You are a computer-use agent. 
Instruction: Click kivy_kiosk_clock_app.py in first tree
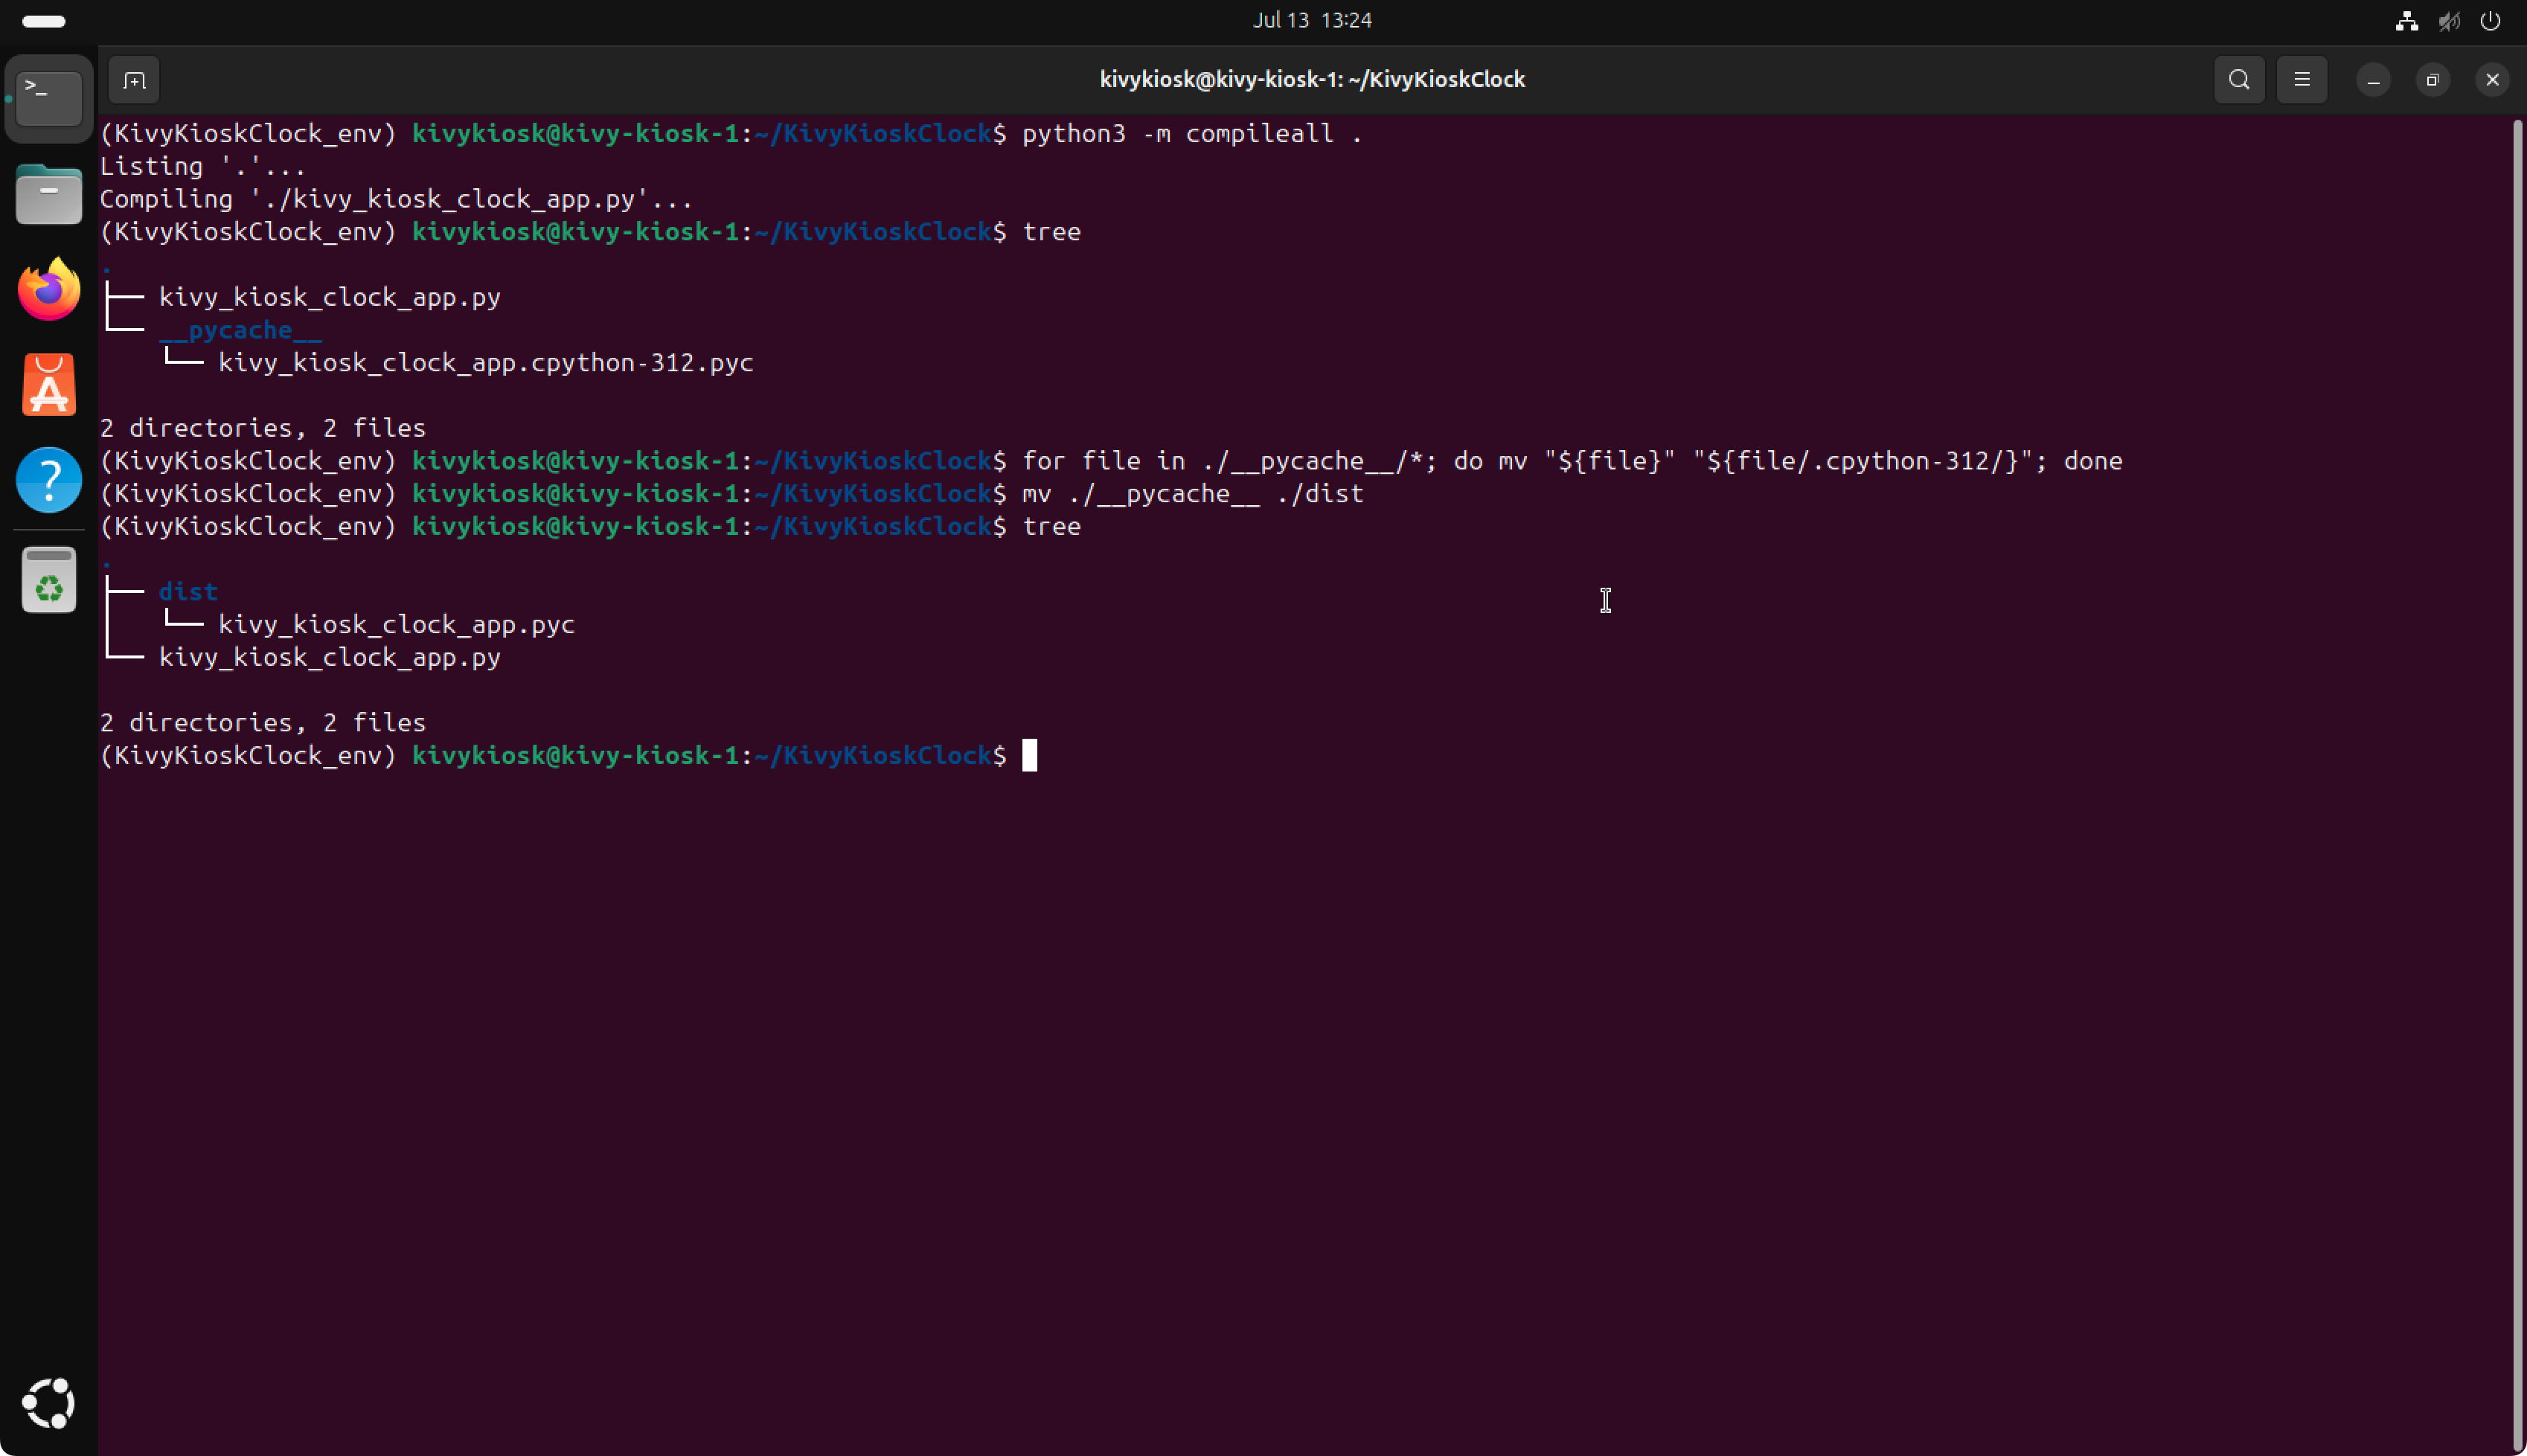coord(330,298)
